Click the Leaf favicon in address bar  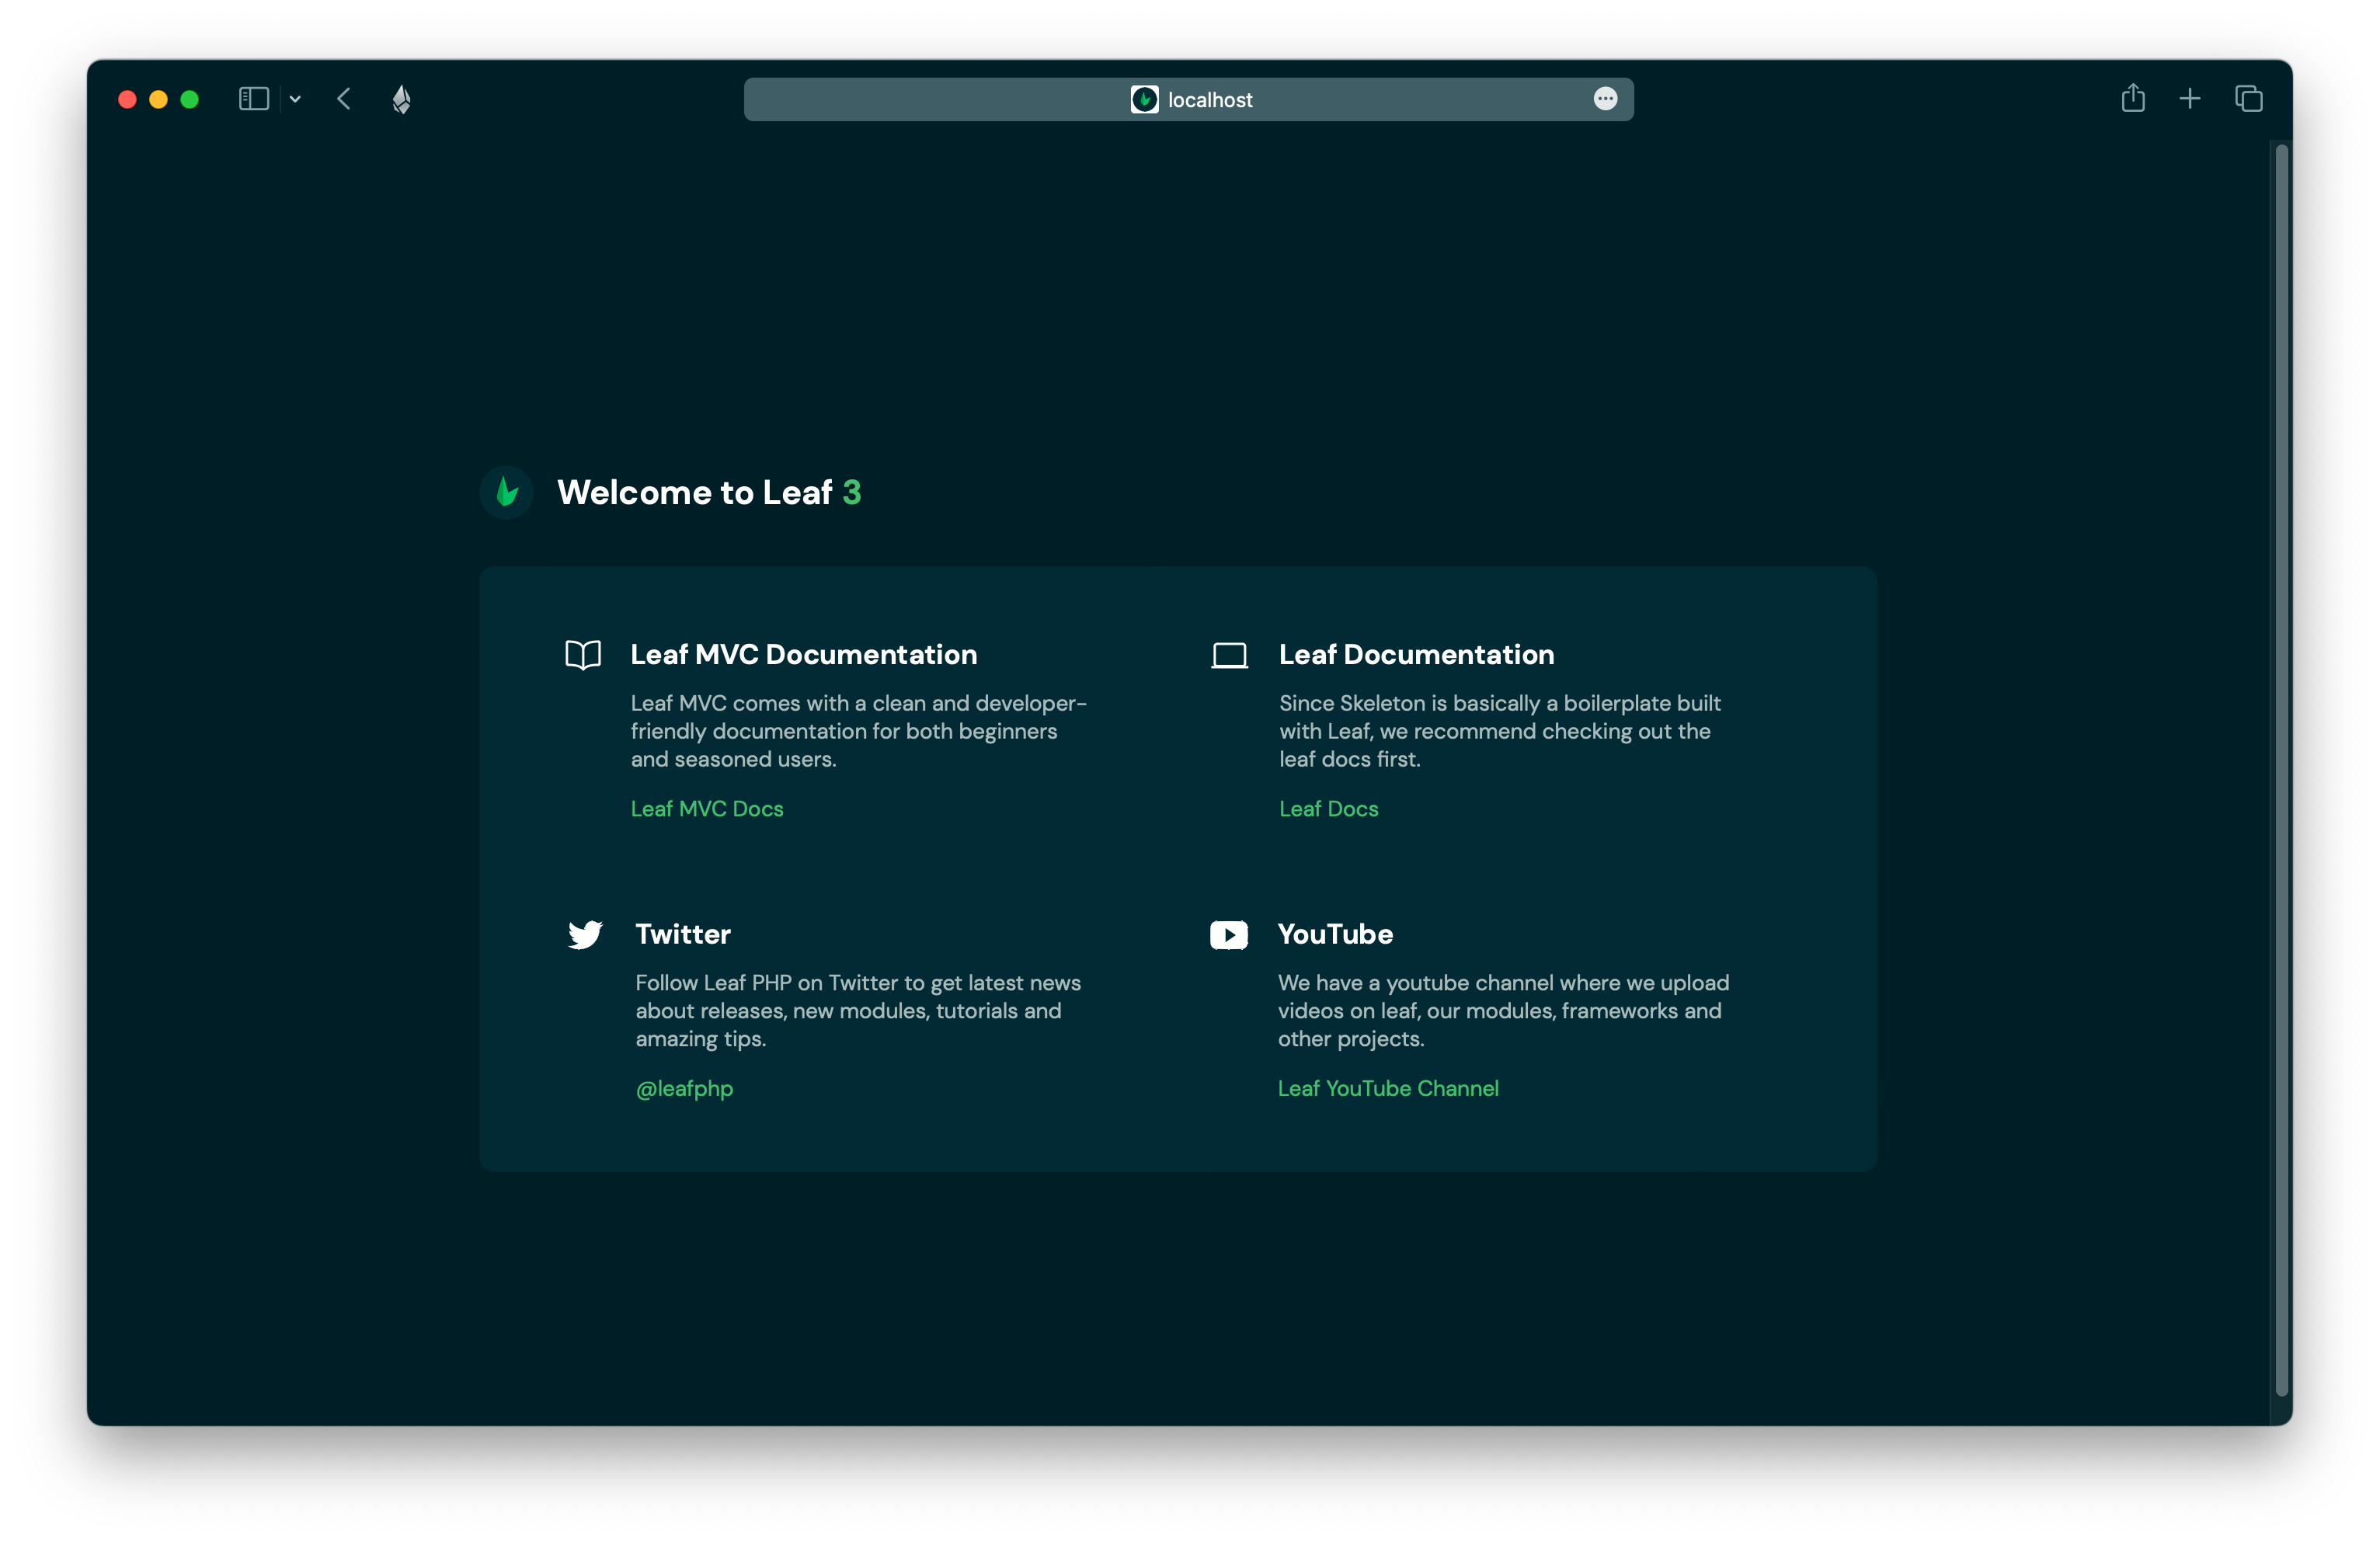(1144, 99)
